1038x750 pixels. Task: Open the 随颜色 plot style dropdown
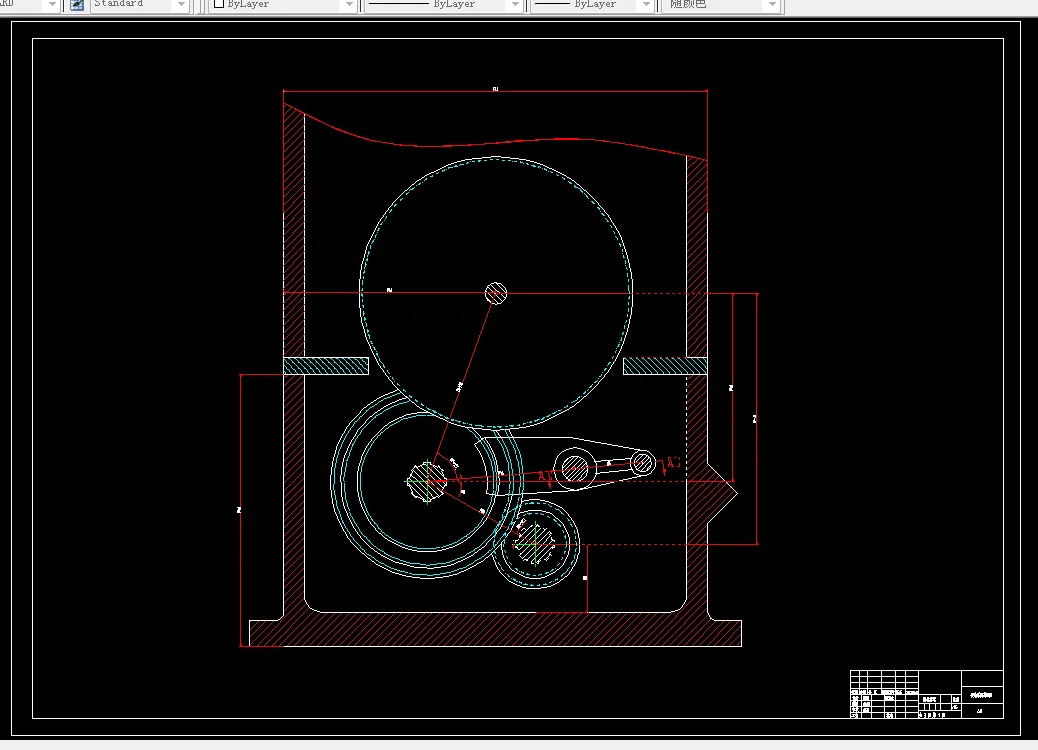[x=722, y=5]
